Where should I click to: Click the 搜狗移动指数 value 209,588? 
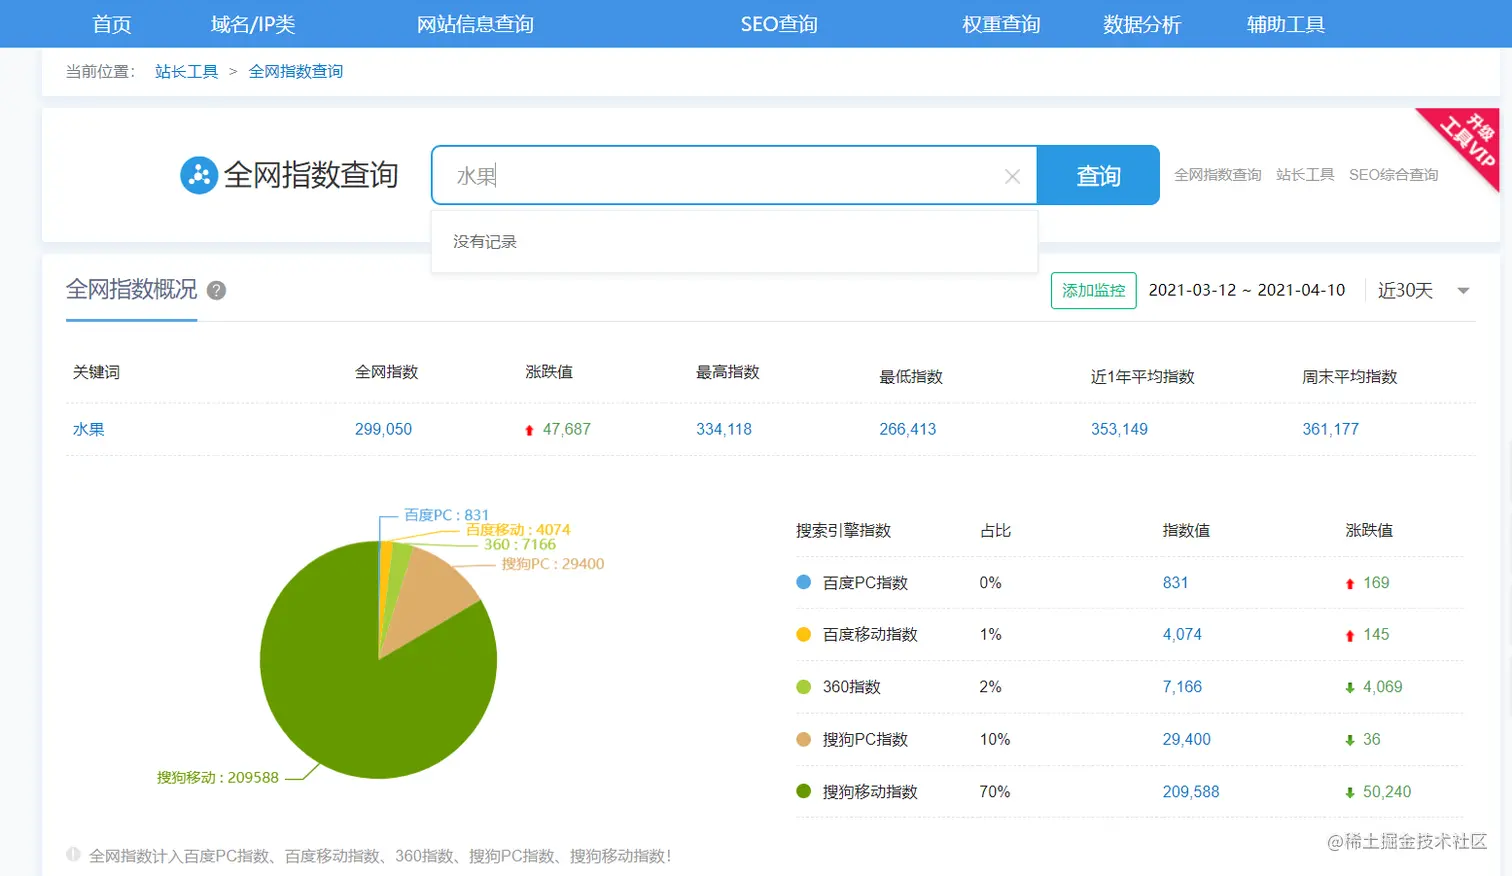(x=1191, y=791)
